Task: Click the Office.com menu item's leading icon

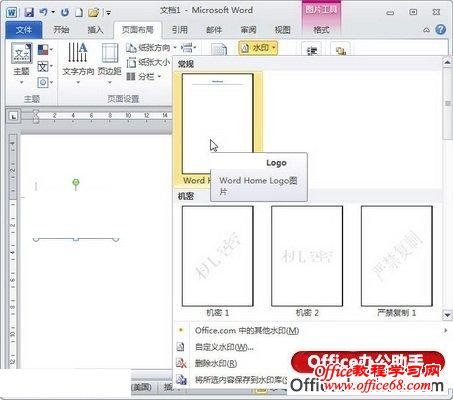Action: coord(181,330)
